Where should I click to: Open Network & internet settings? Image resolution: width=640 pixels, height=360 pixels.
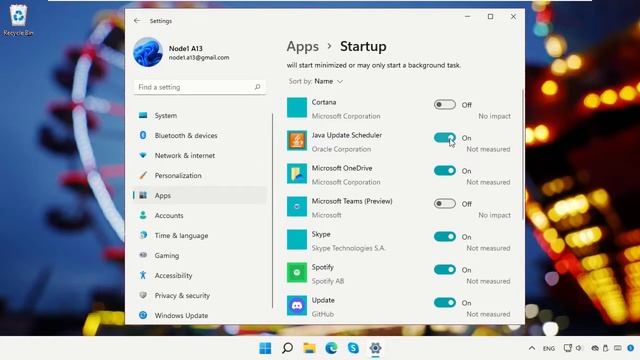(200, 156)
